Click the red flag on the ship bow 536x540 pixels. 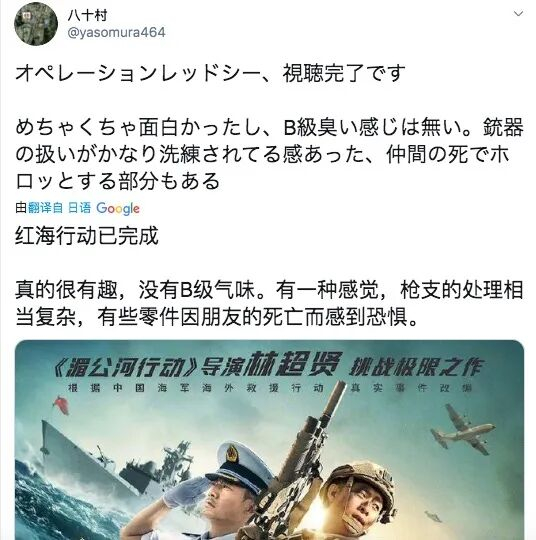click(61, 405)
